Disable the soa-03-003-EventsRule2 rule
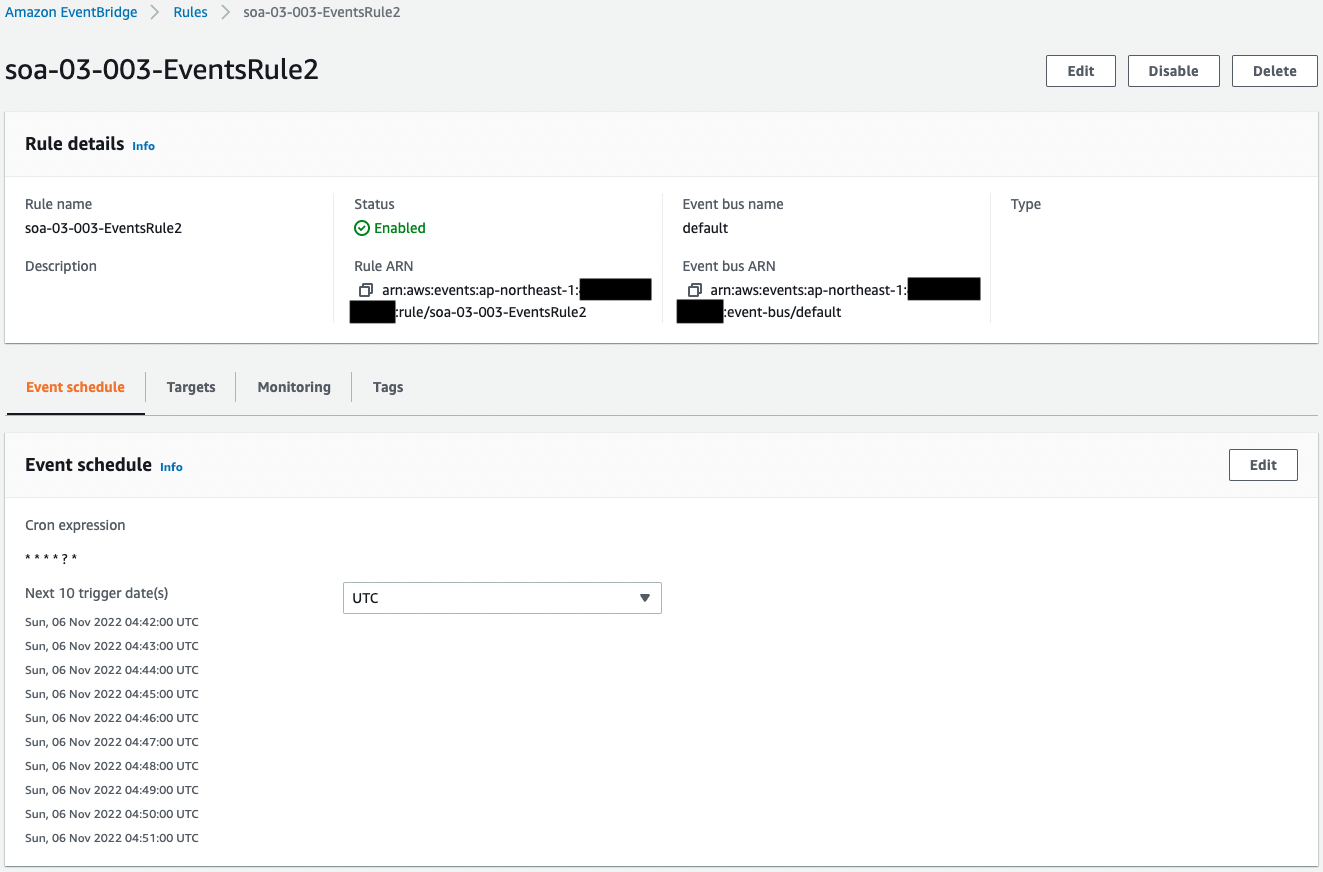1323x872 pixels. click(1173, 70)
